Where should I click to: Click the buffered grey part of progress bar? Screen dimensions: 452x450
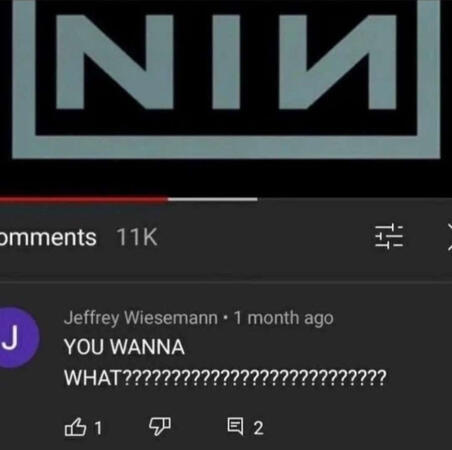tap(213, 200)
